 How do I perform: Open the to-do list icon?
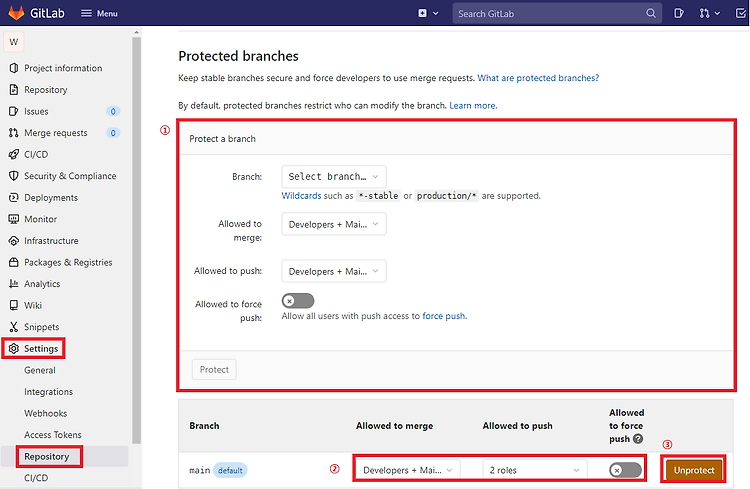click(741, 13)
